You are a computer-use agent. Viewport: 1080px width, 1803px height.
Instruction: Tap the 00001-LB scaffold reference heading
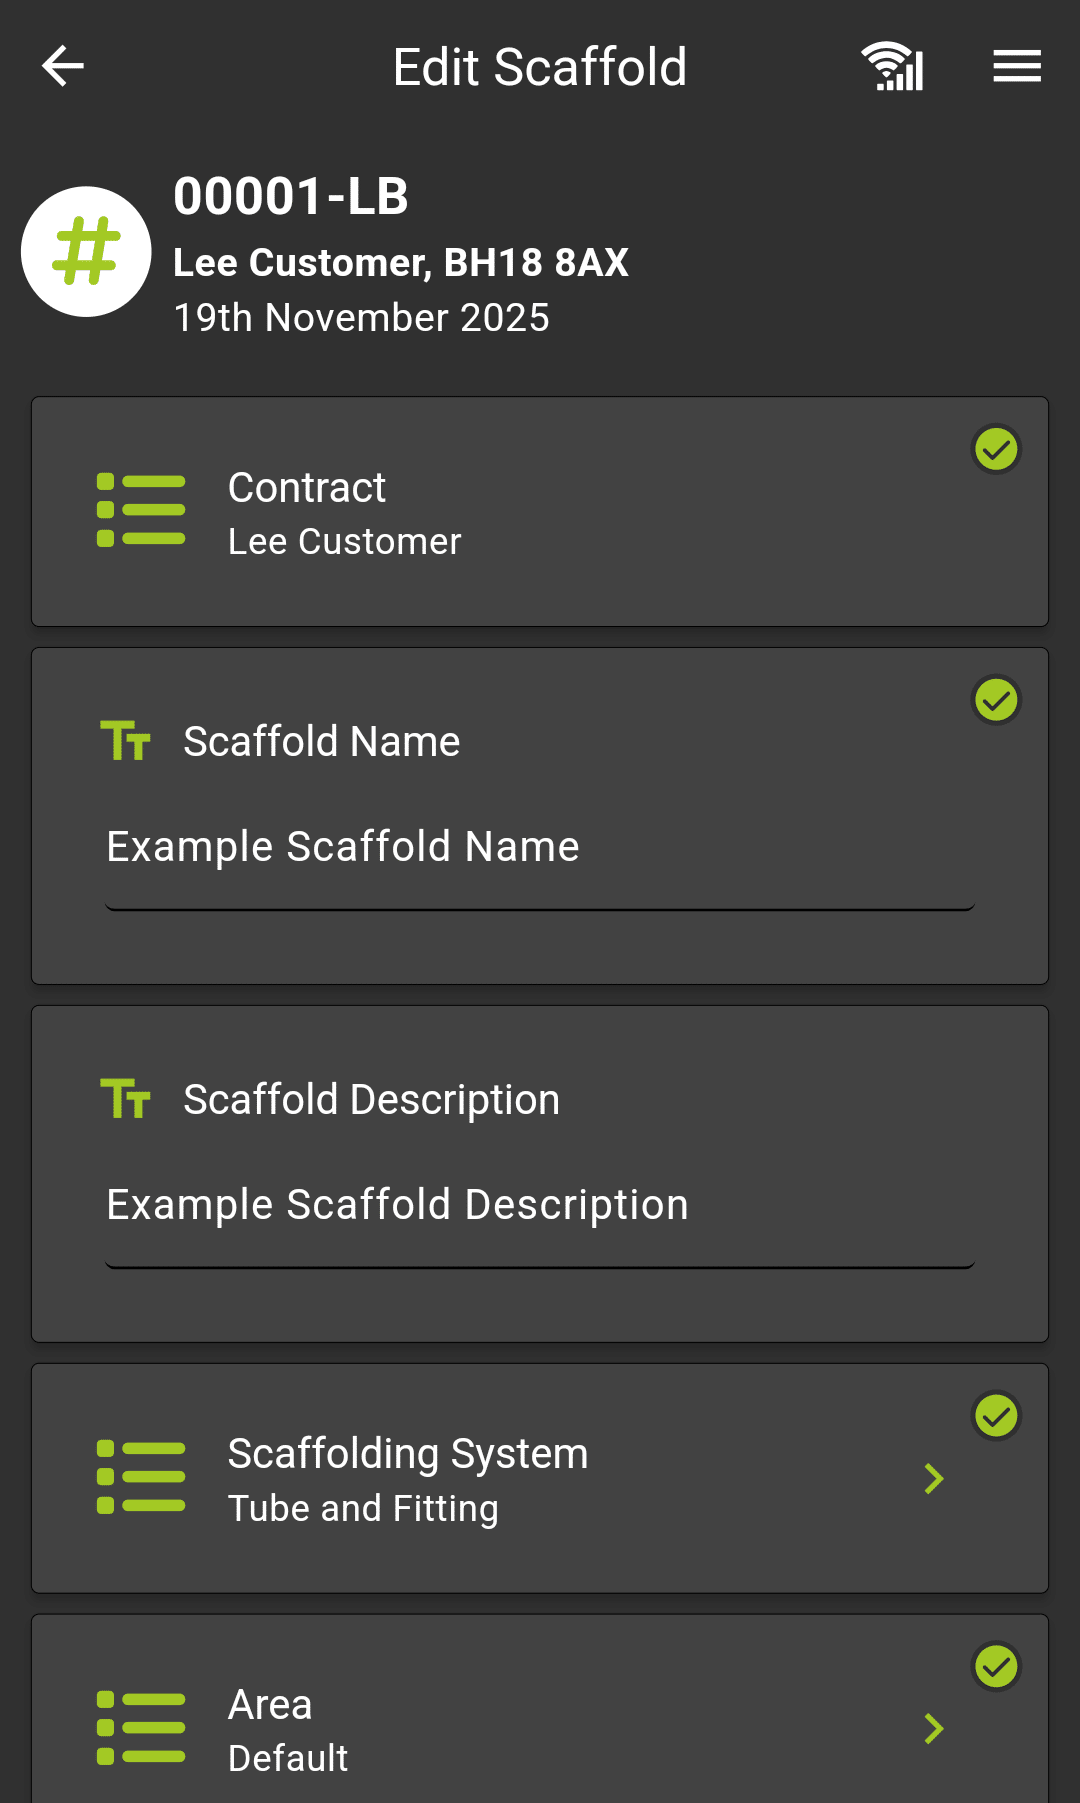[291, 196]
